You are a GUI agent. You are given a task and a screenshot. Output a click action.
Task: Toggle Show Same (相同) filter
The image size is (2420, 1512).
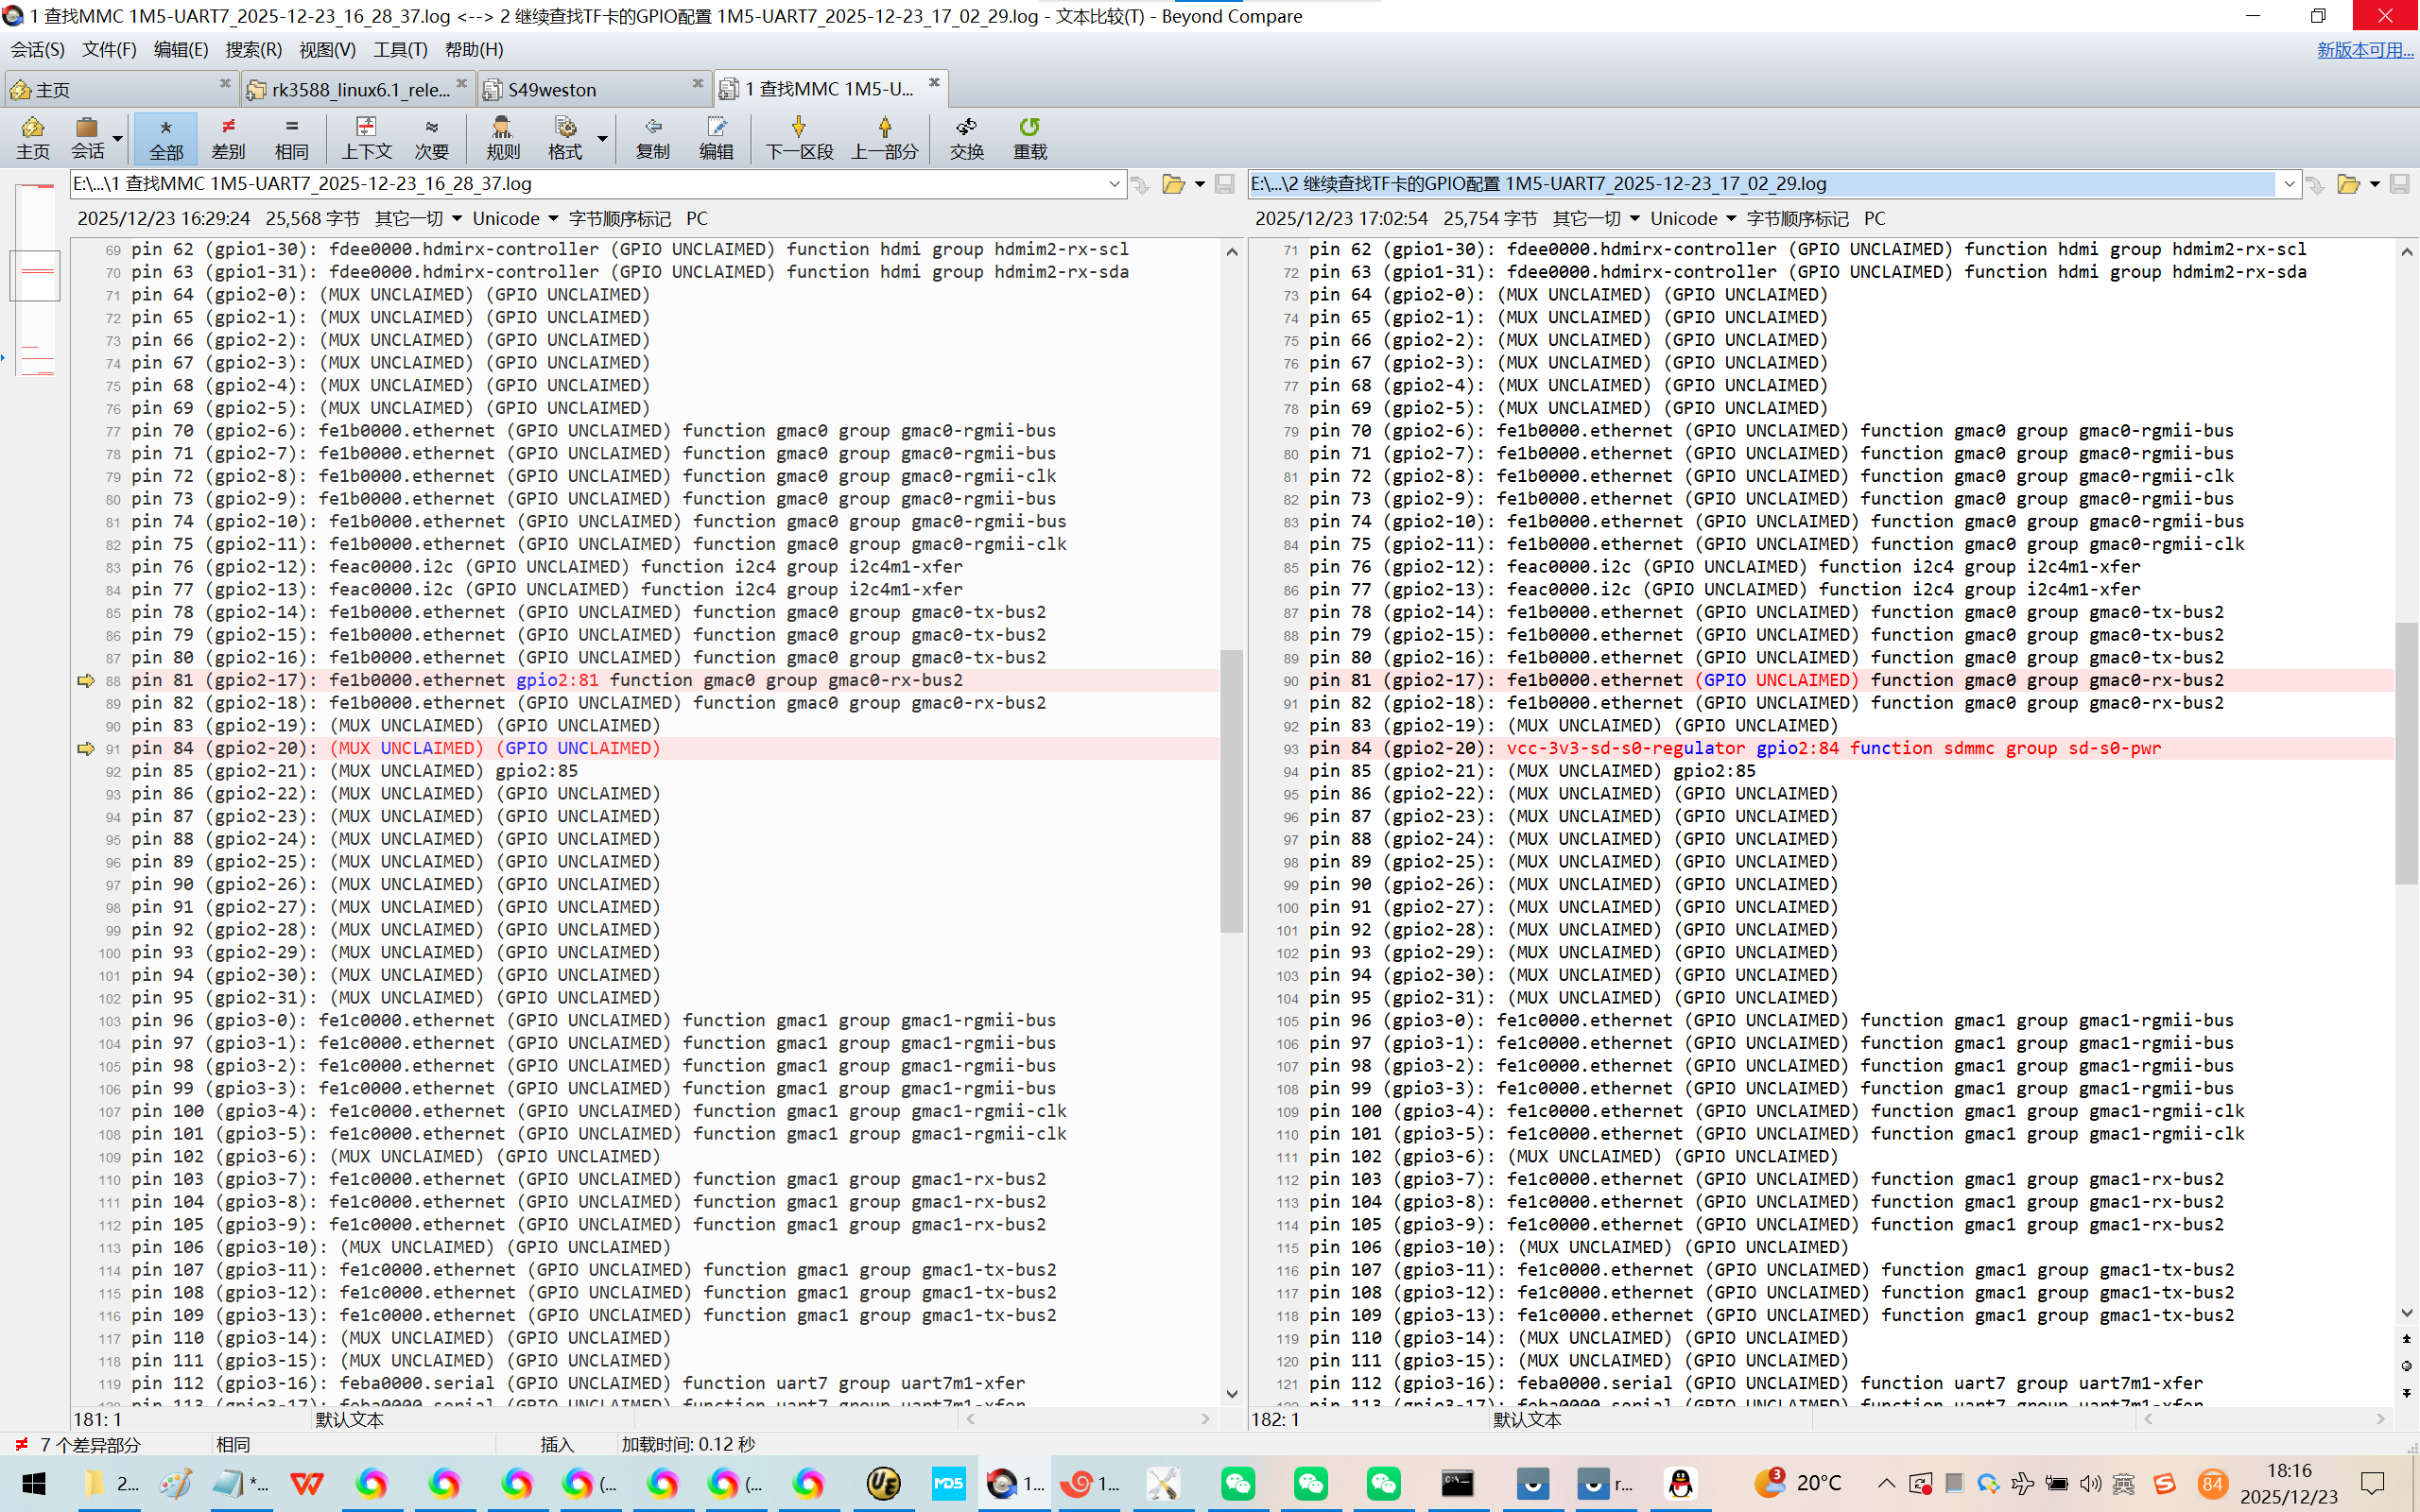(291, 137)
